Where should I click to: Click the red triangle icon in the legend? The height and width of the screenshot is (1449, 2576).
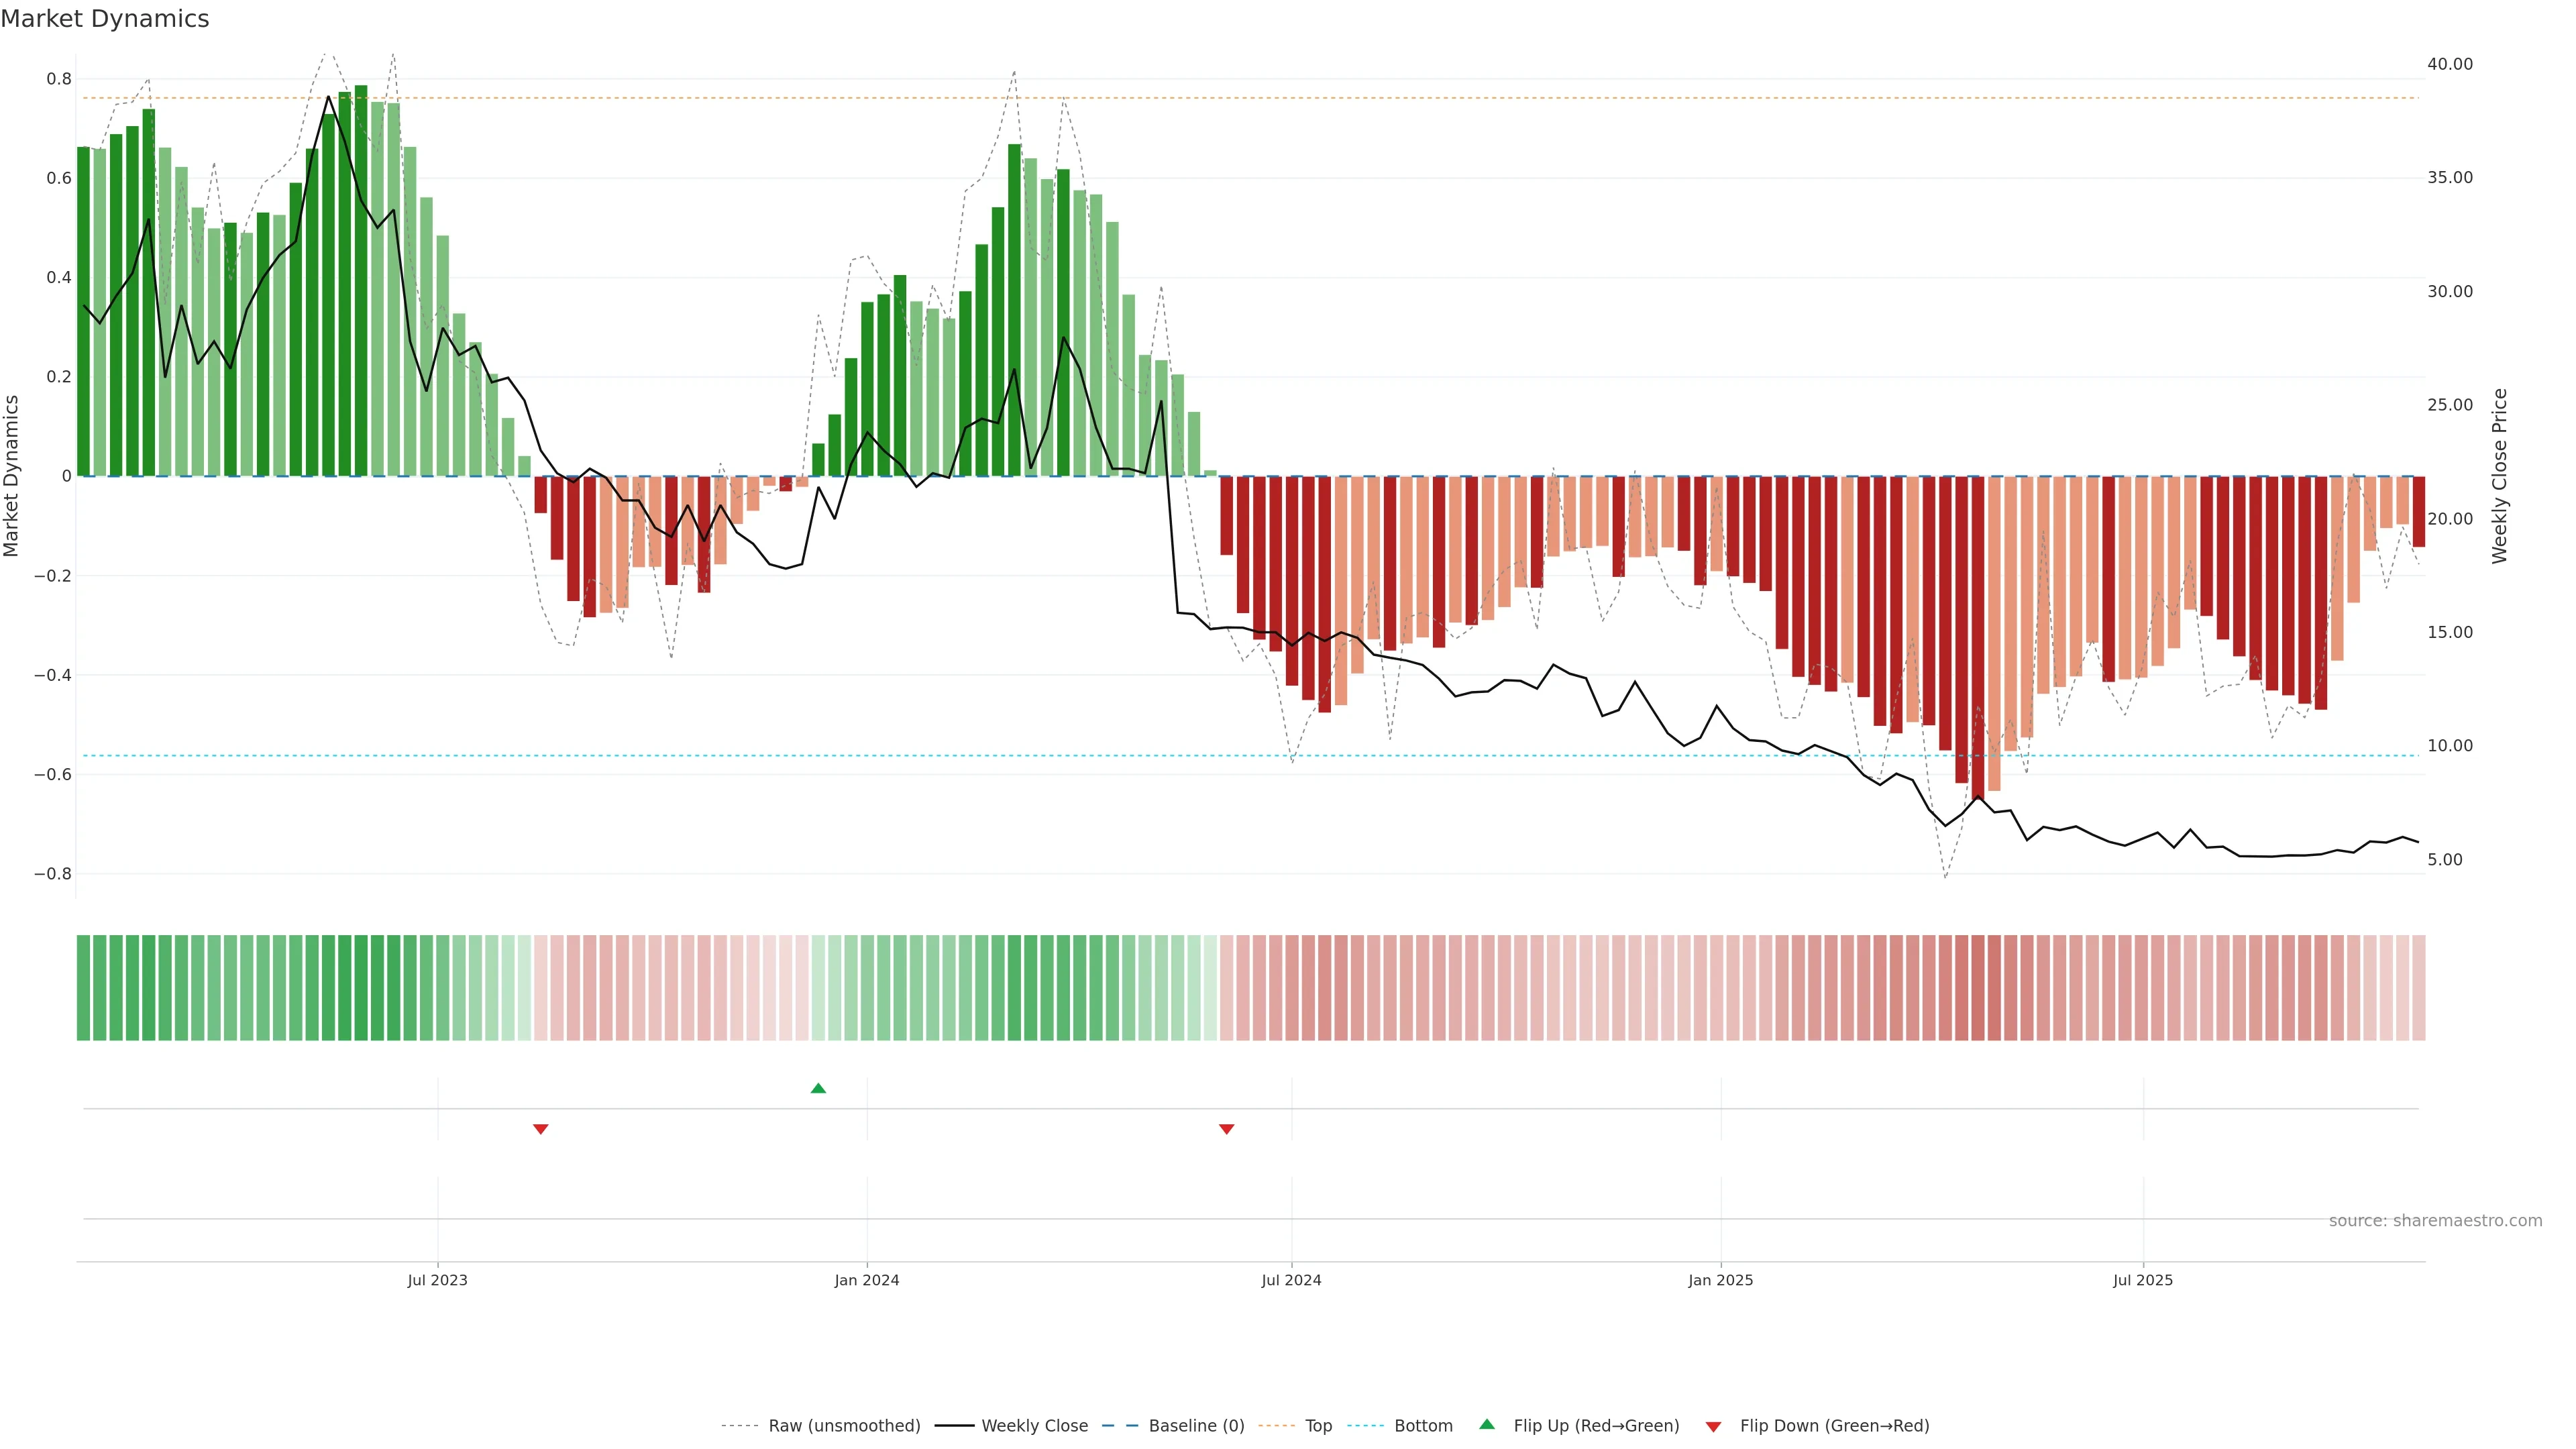tap(1713, 1427)
